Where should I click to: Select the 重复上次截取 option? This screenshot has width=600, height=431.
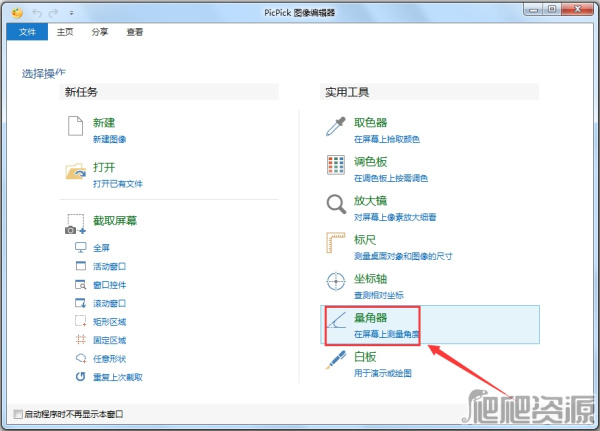118,377
